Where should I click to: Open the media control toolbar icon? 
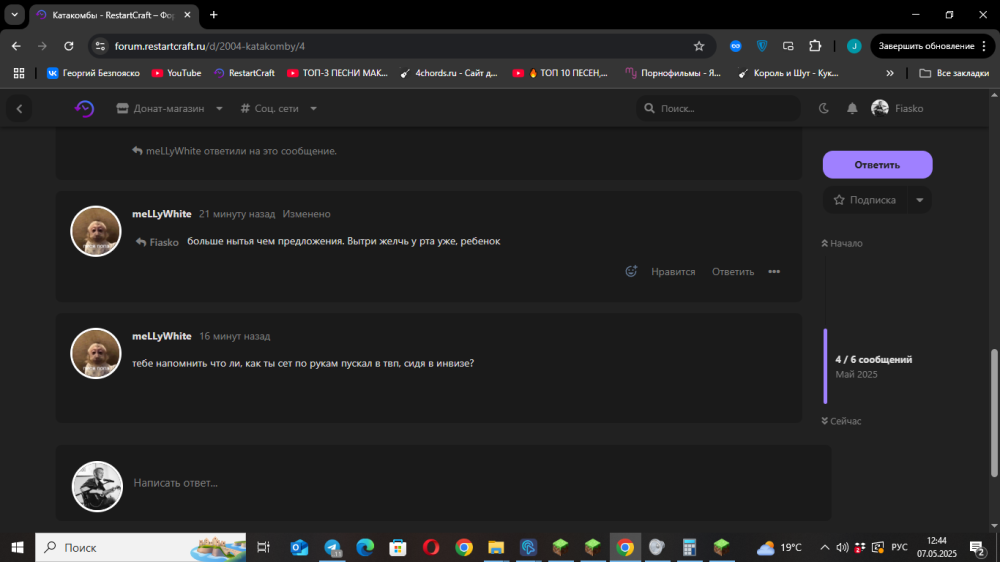pos(788,46)
